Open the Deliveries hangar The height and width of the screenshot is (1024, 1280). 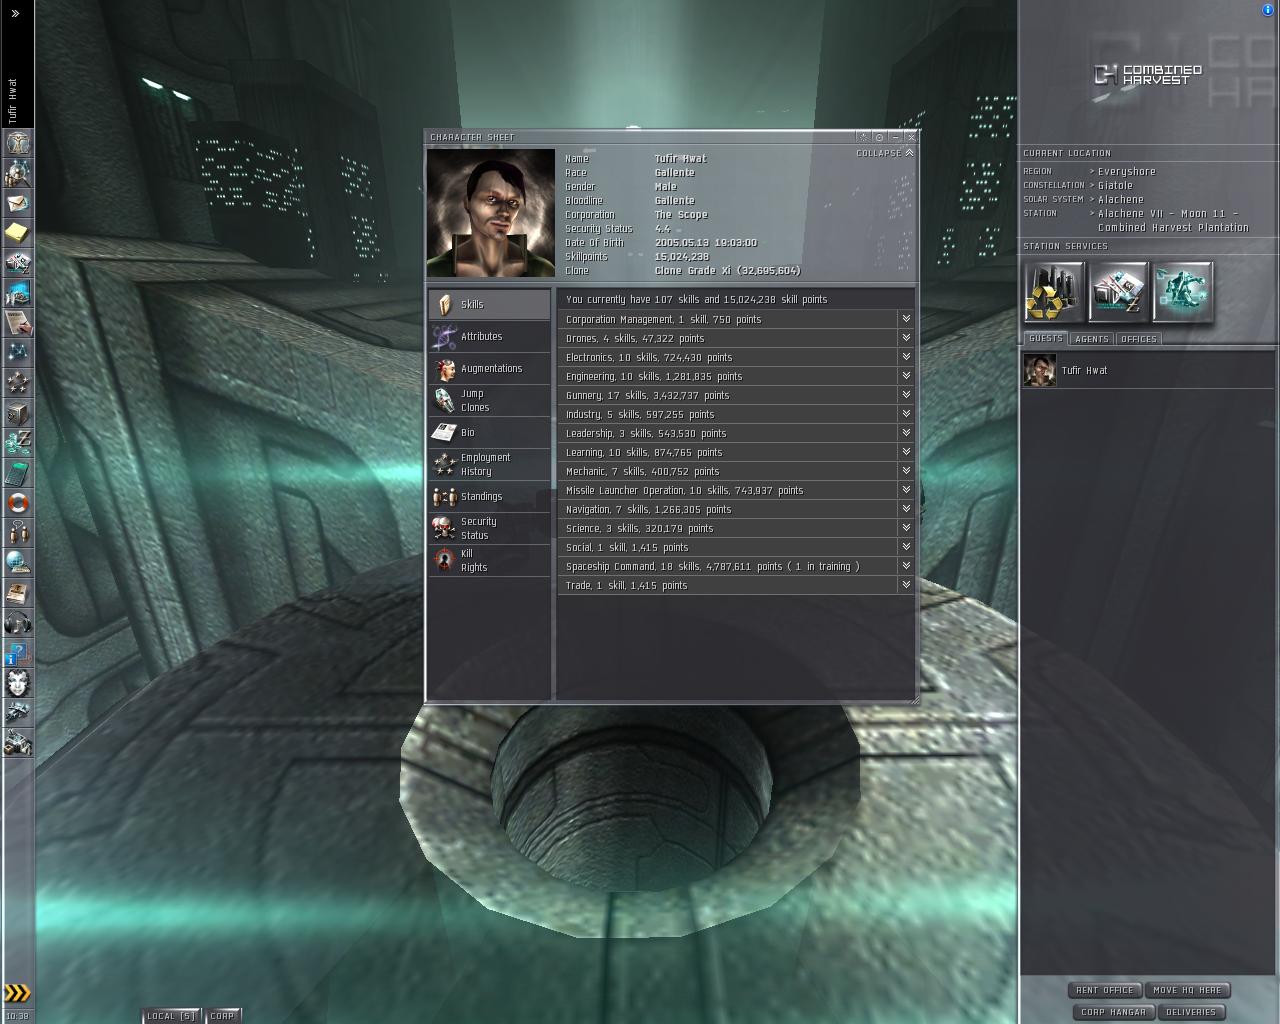coord(1191,1012)
